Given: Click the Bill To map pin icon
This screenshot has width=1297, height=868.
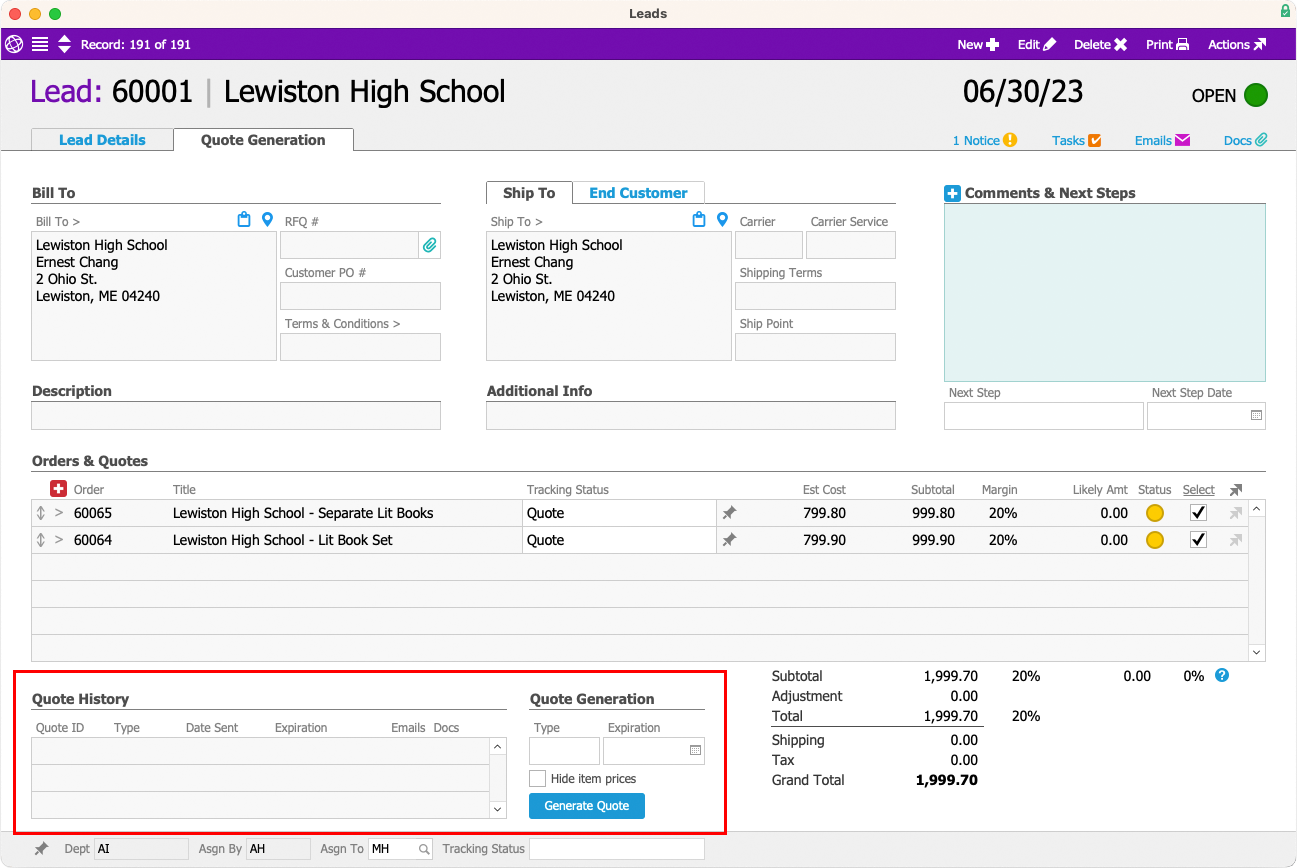Looking at the screenshot, I should pos(267,220).
